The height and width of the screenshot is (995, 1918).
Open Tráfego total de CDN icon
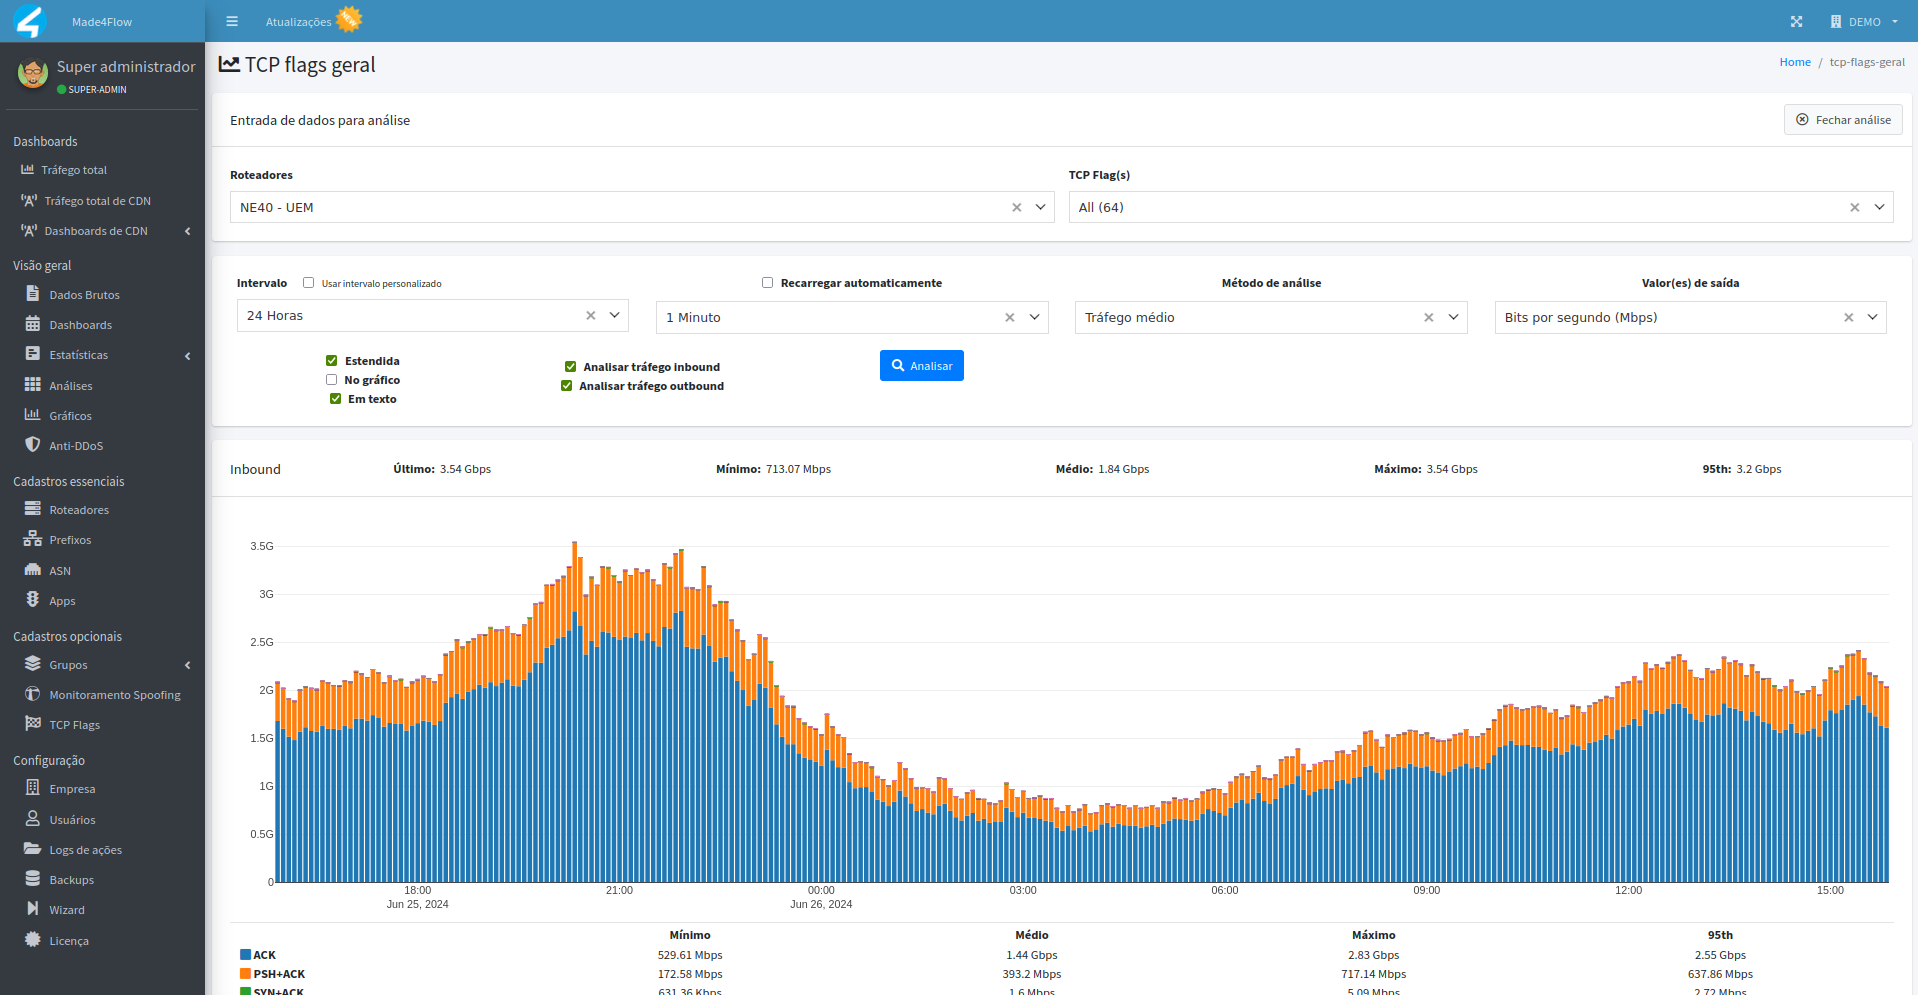[29, 201]
